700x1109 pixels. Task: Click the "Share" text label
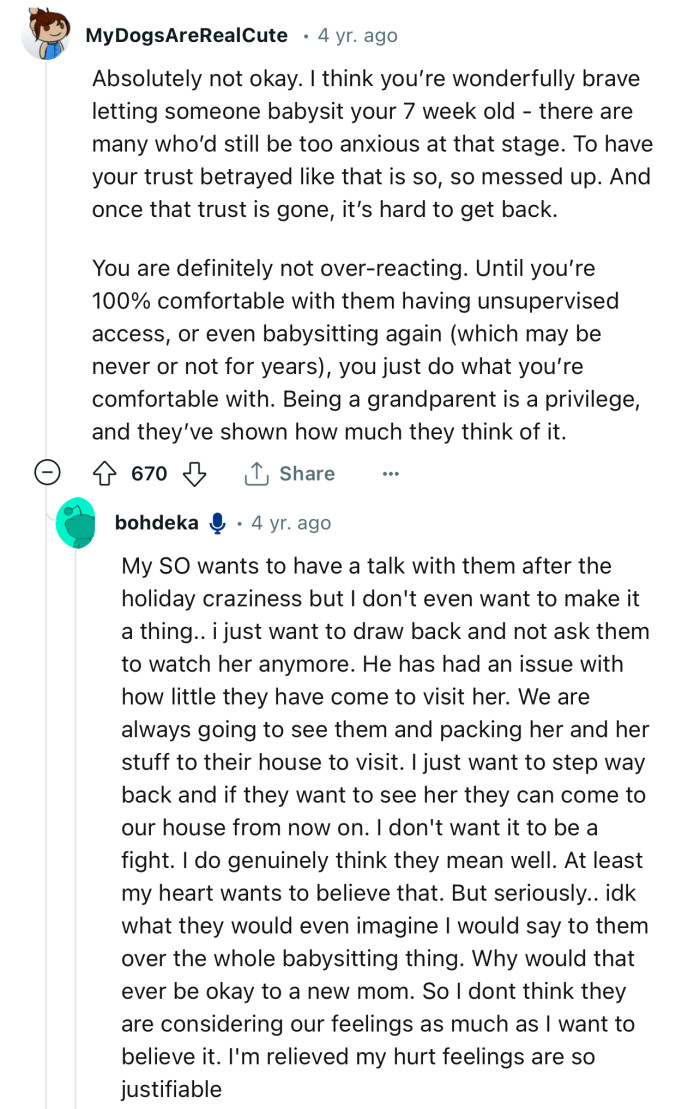[x=305, y=473]
